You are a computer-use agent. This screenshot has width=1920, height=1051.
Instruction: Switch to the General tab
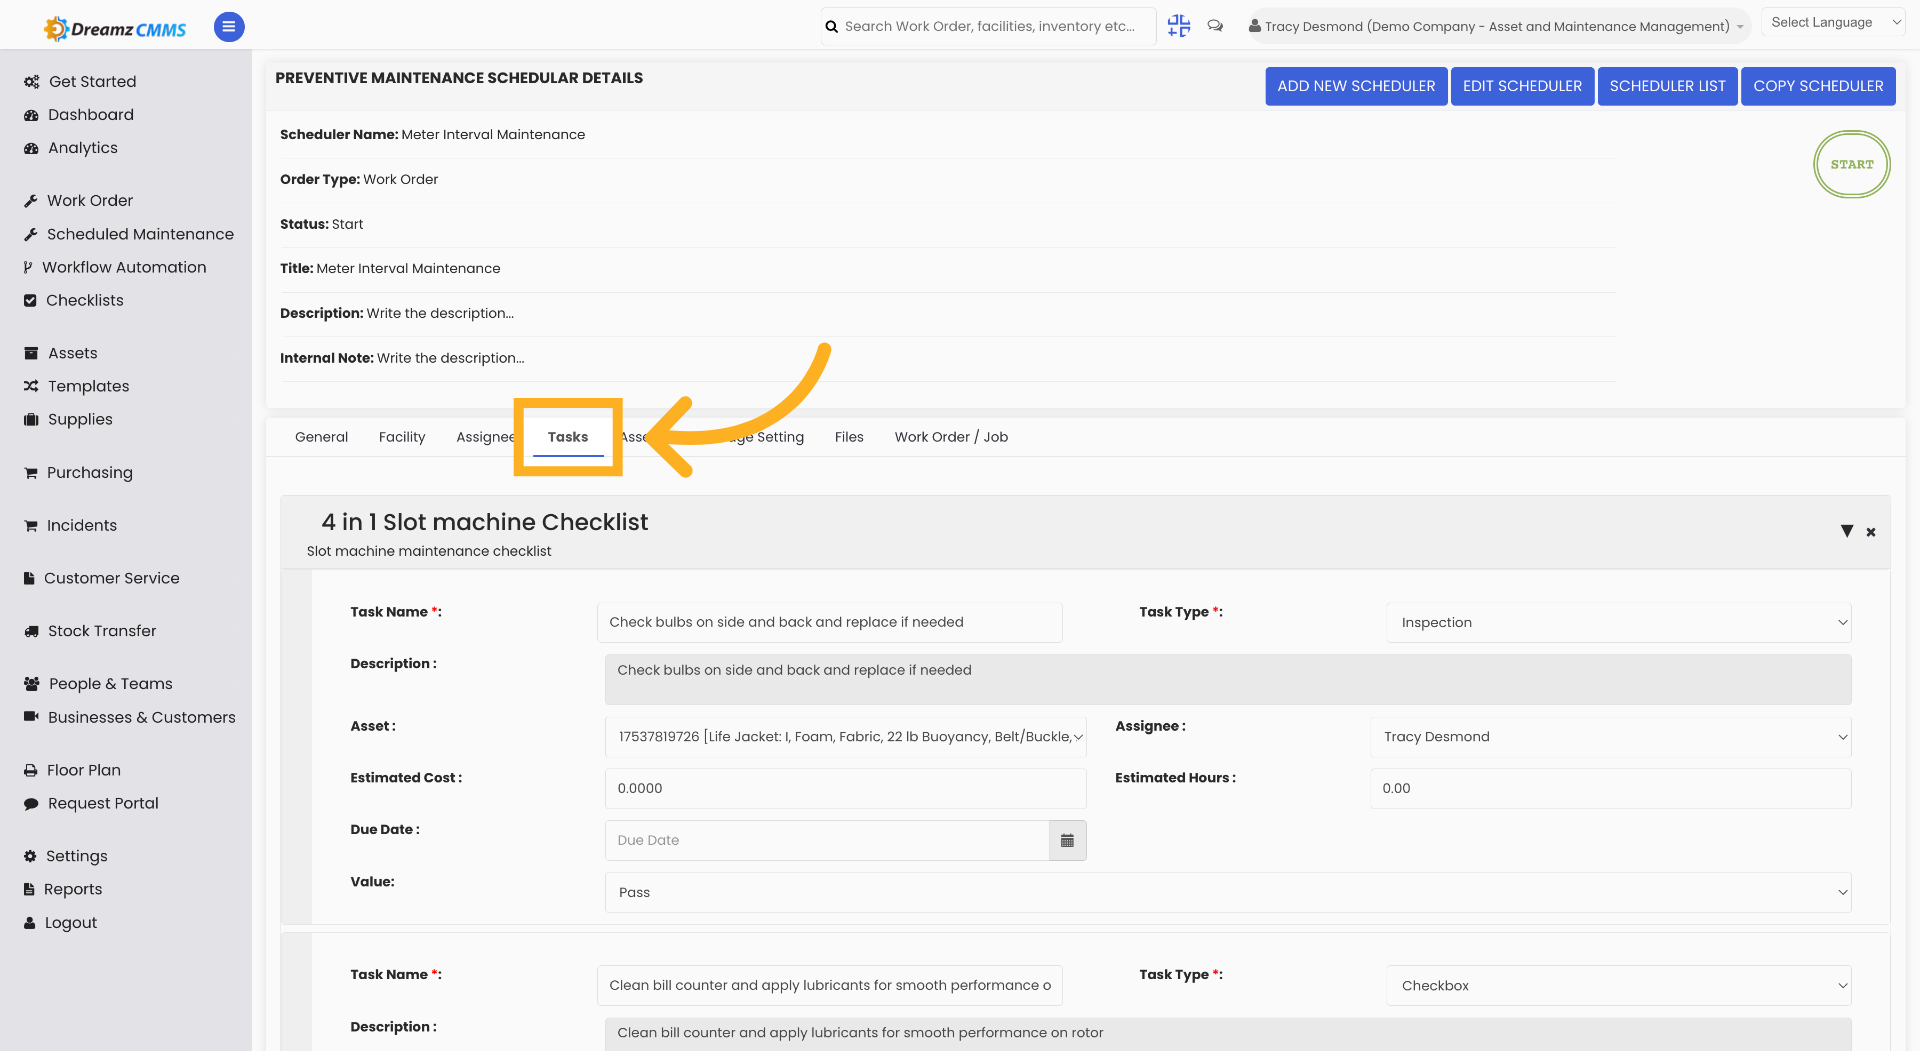pyautogui.click(x=321, y=437)
